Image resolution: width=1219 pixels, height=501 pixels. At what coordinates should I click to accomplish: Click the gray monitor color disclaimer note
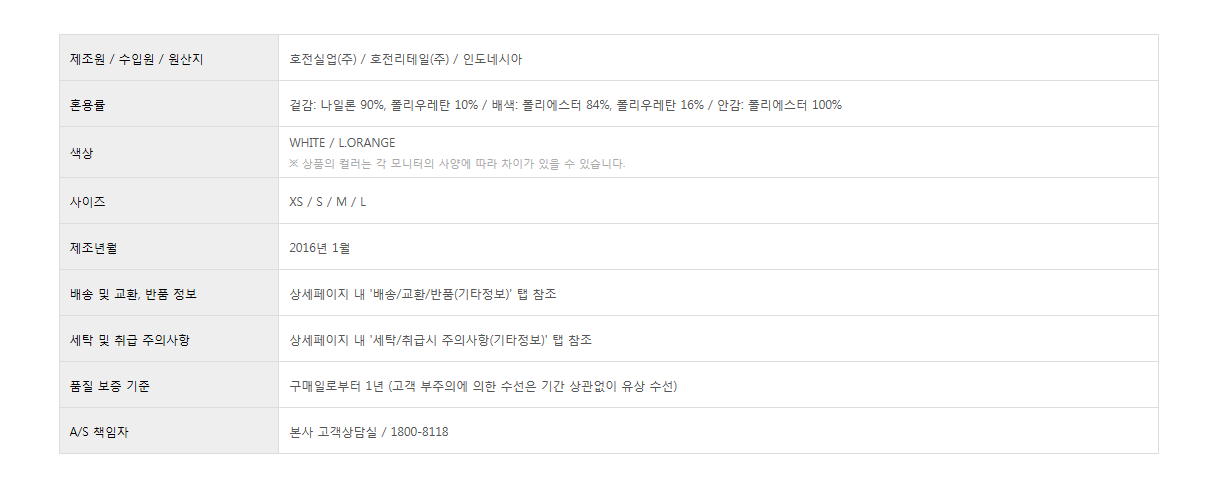457,164
